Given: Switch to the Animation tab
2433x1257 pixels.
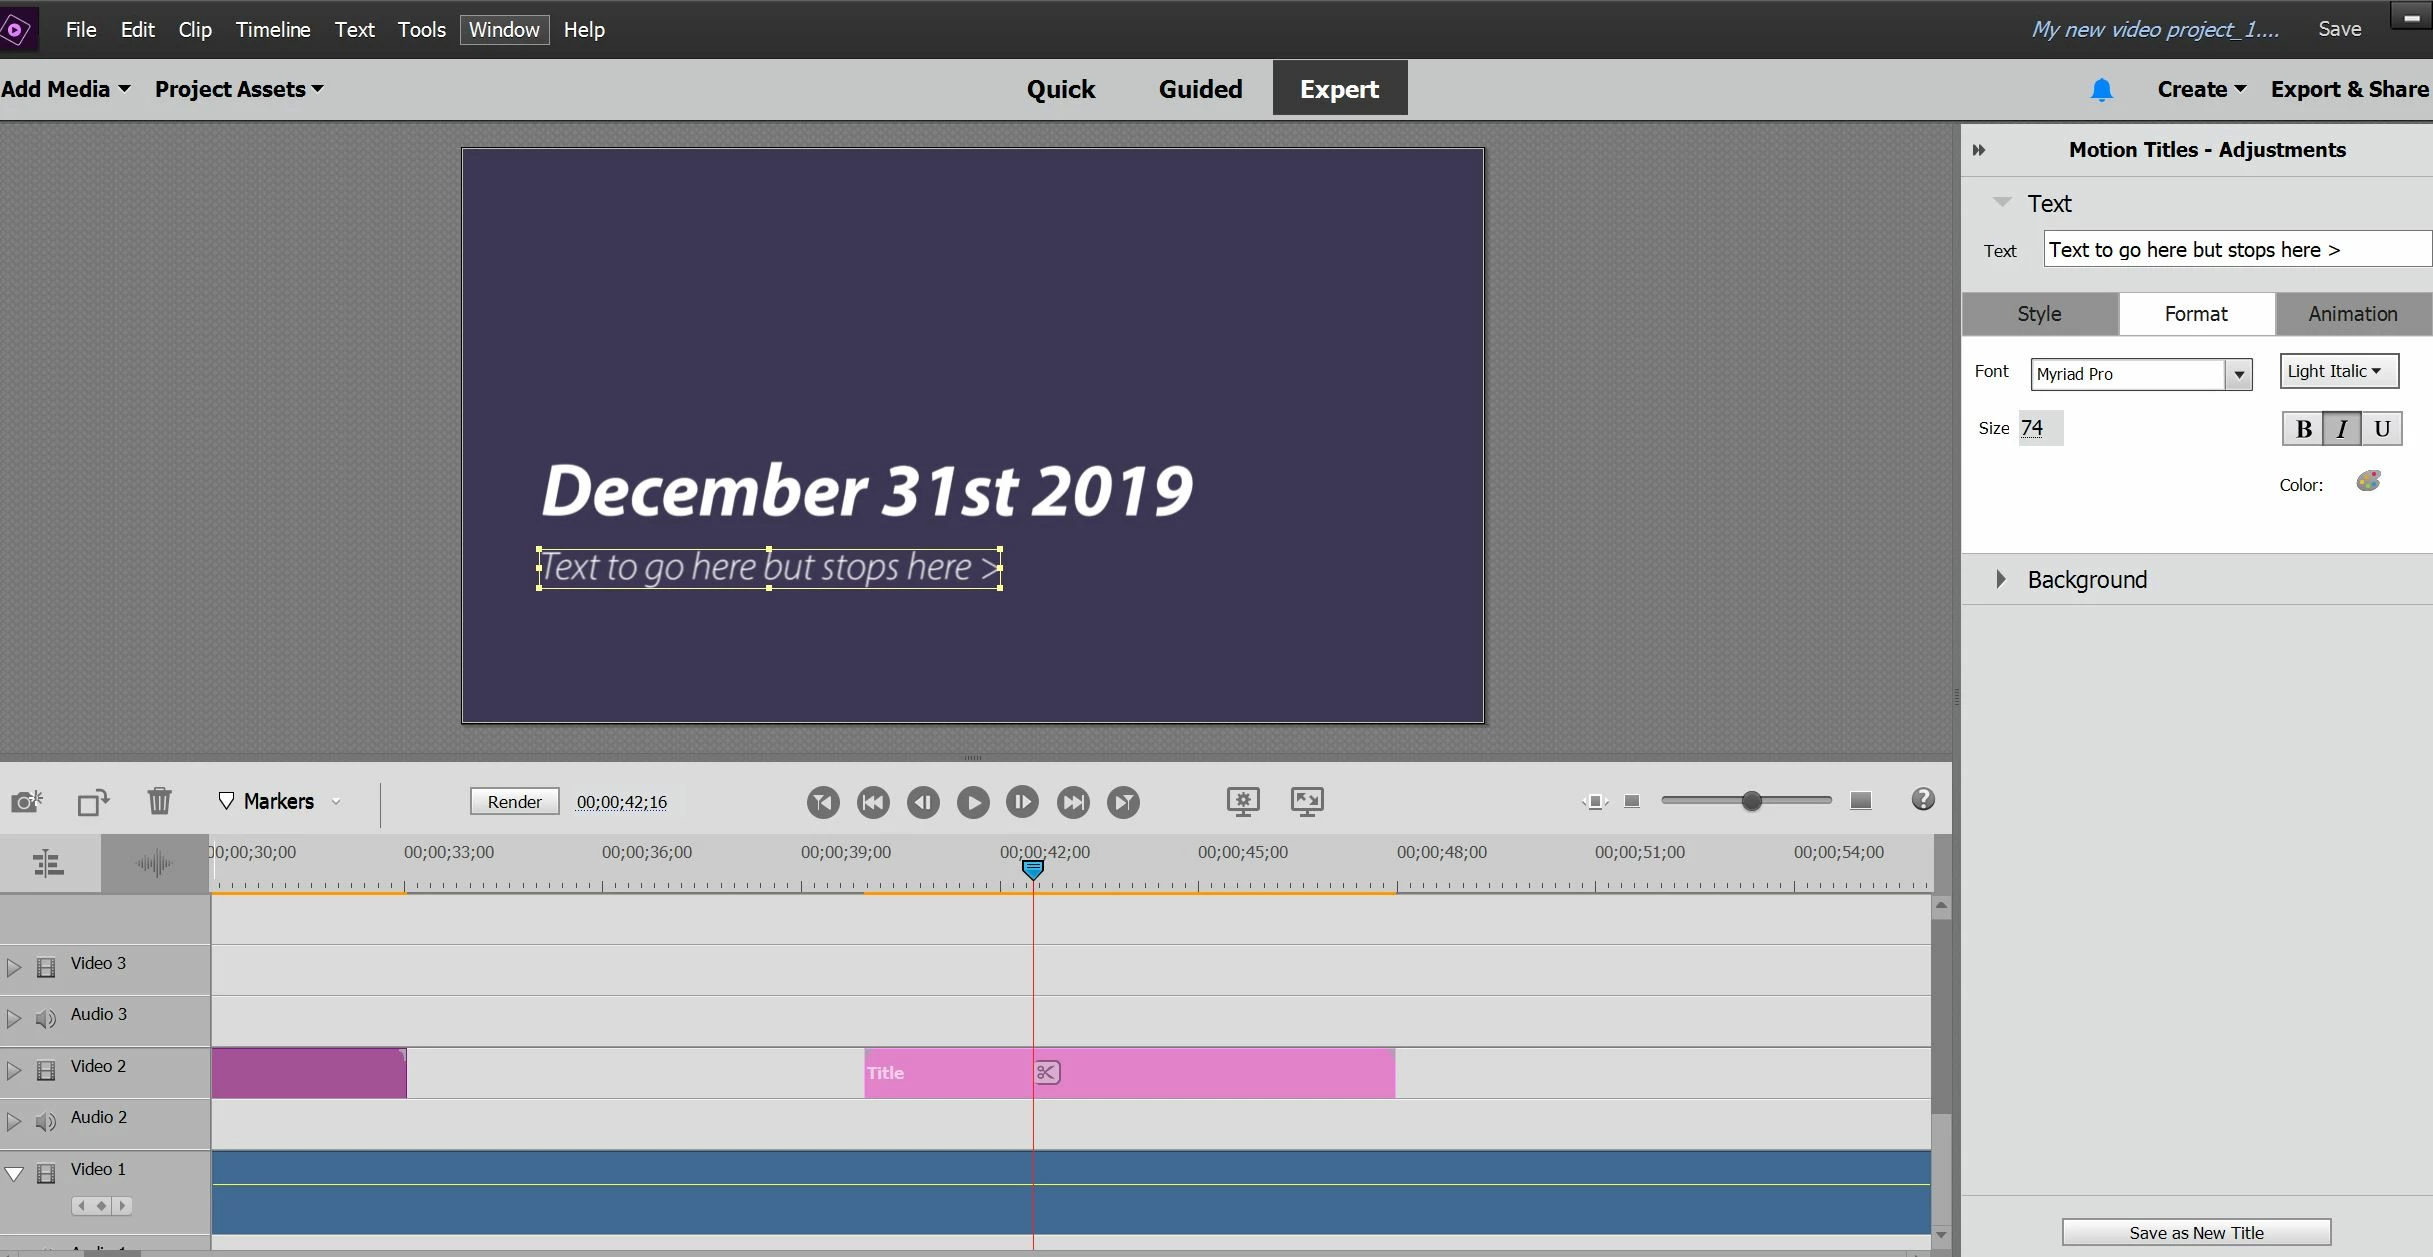Looking at the screenshot, I should (x=2352, y=314).
